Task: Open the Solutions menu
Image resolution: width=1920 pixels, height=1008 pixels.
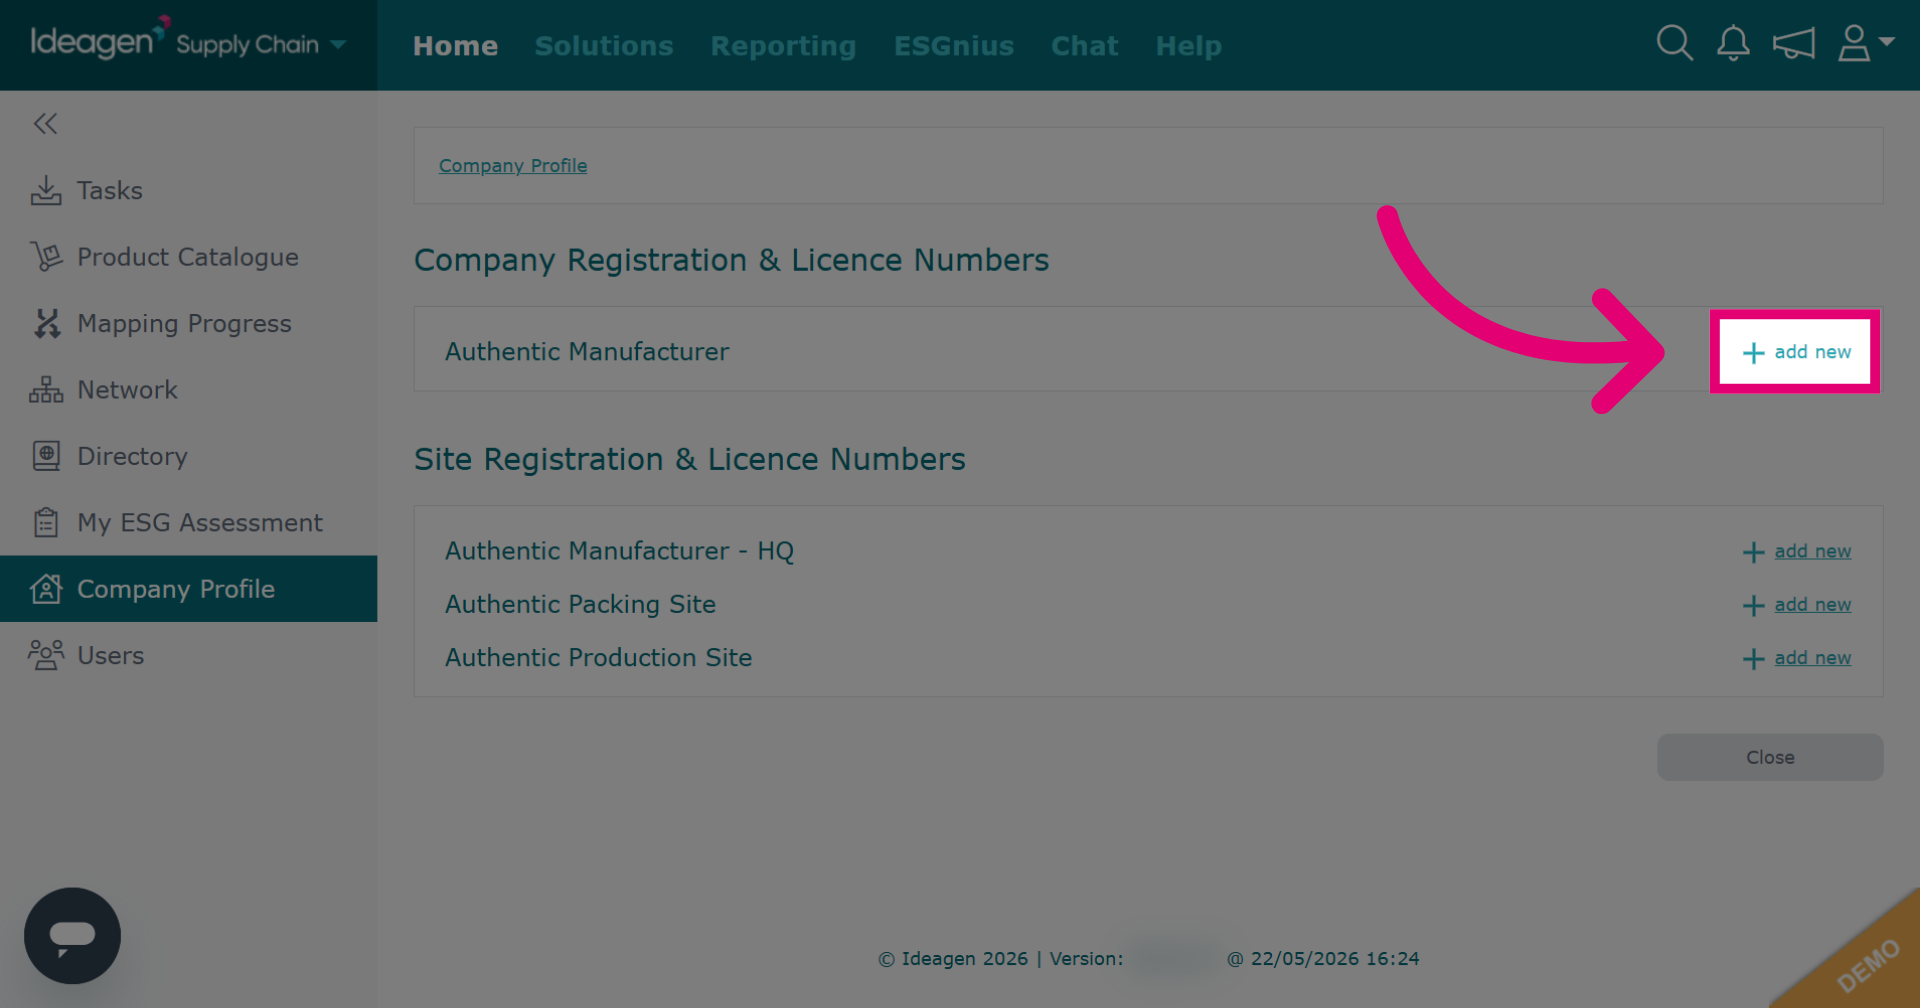Action: tap(604, 46)
